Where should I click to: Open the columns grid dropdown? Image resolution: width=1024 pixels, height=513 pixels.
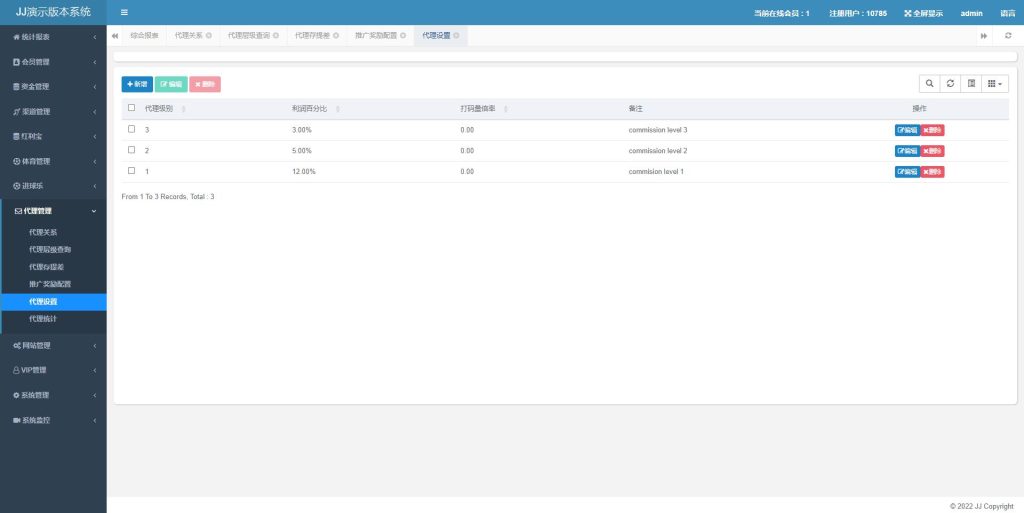click(x=995, y=84)
